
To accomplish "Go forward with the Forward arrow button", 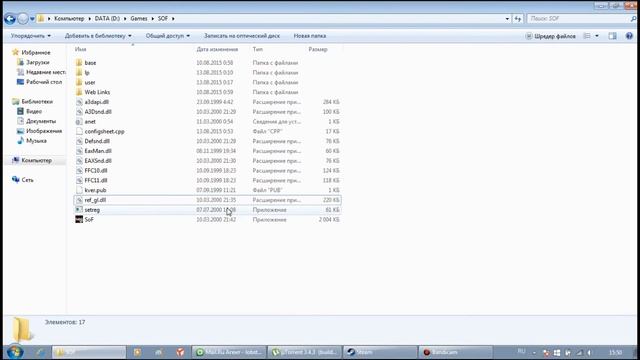I will 23,19.
